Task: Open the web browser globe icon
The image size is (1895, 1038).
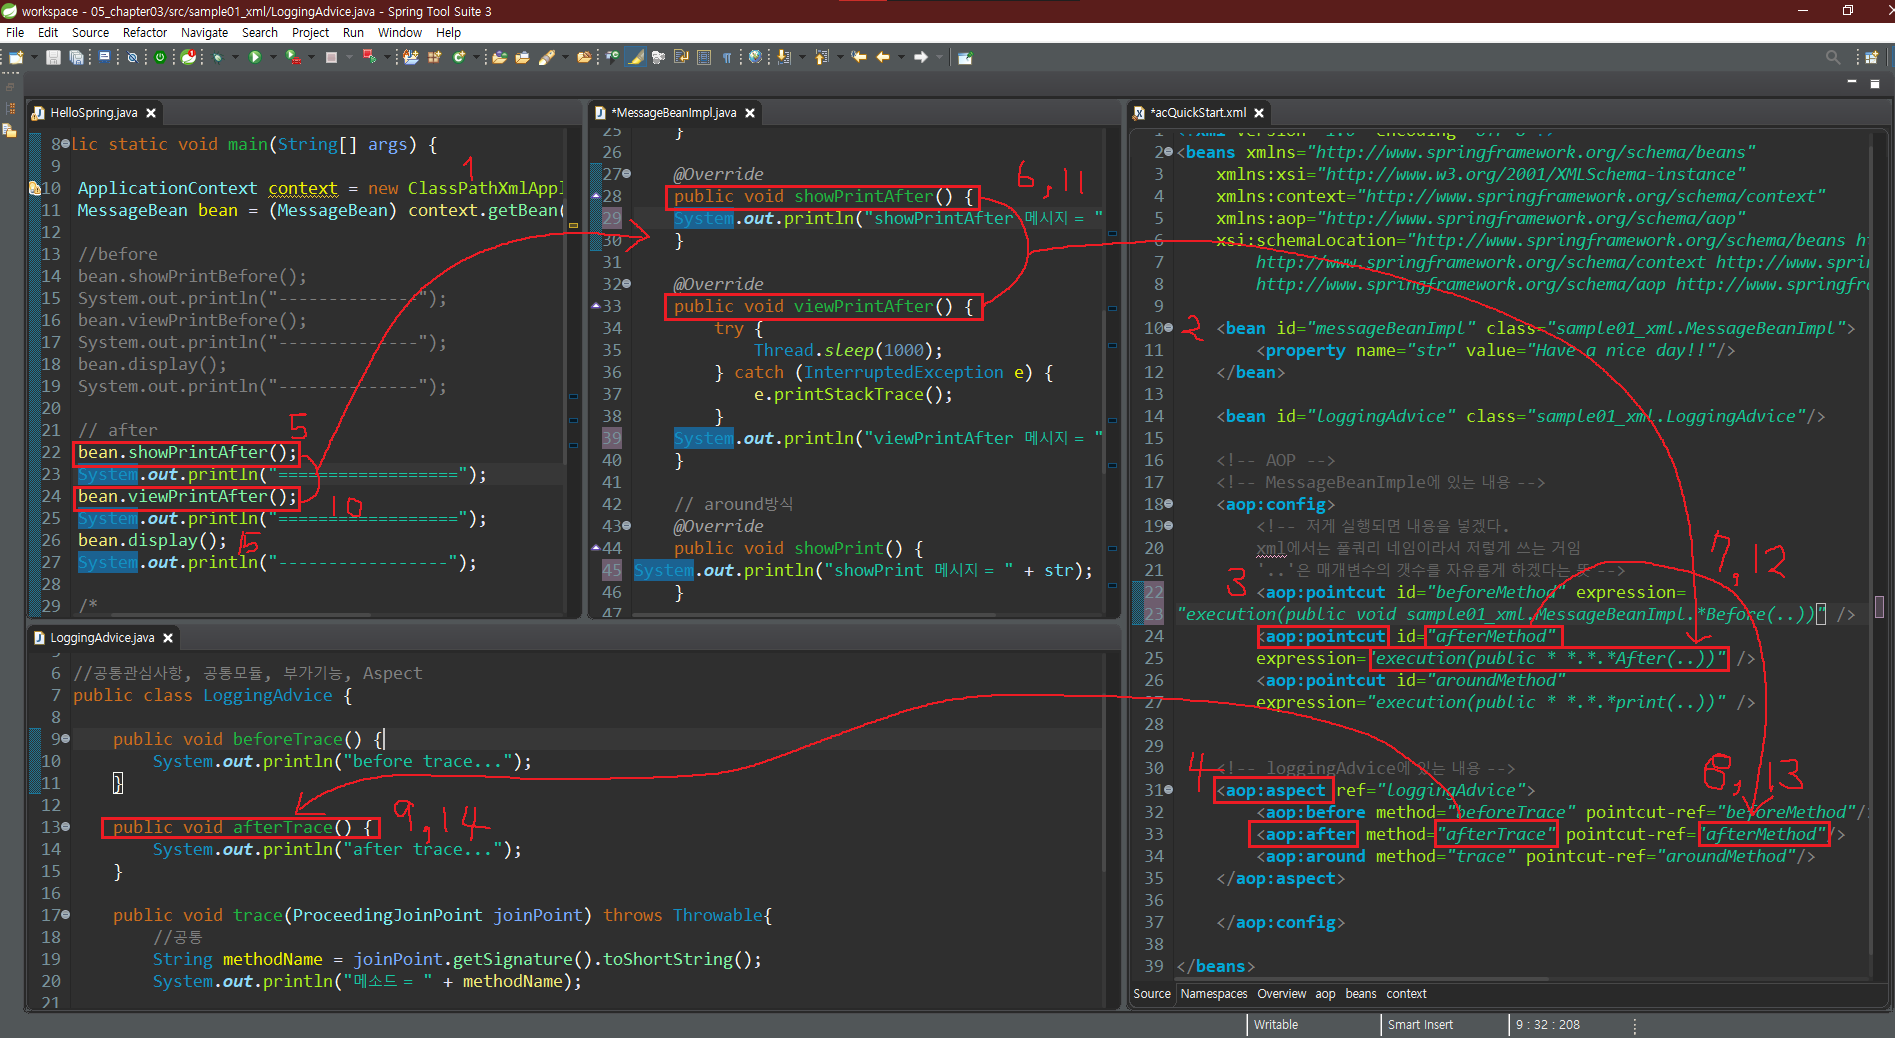Action: click(x=755, y=58)
